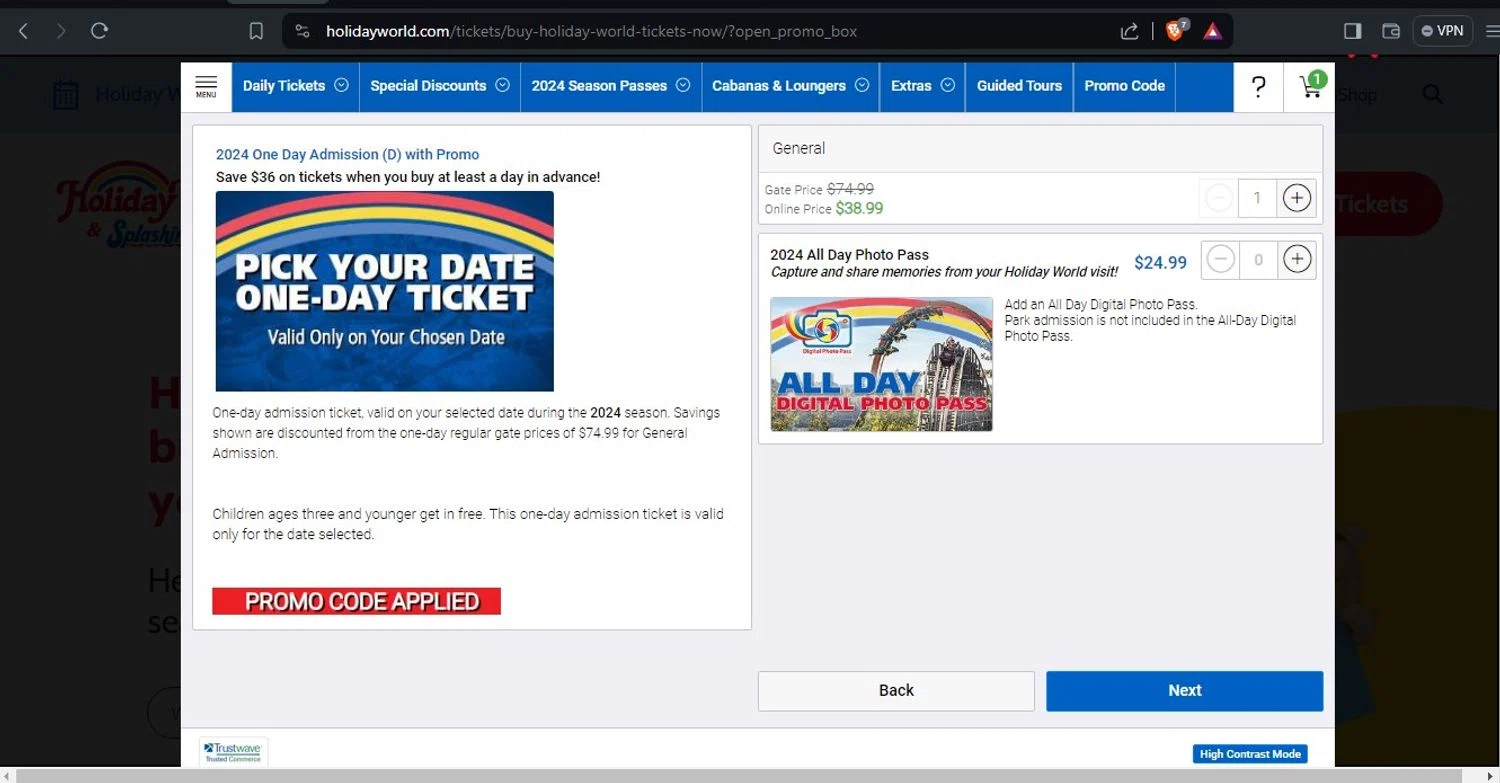Expand the Special Discounts dropdown

click(439, 86)
